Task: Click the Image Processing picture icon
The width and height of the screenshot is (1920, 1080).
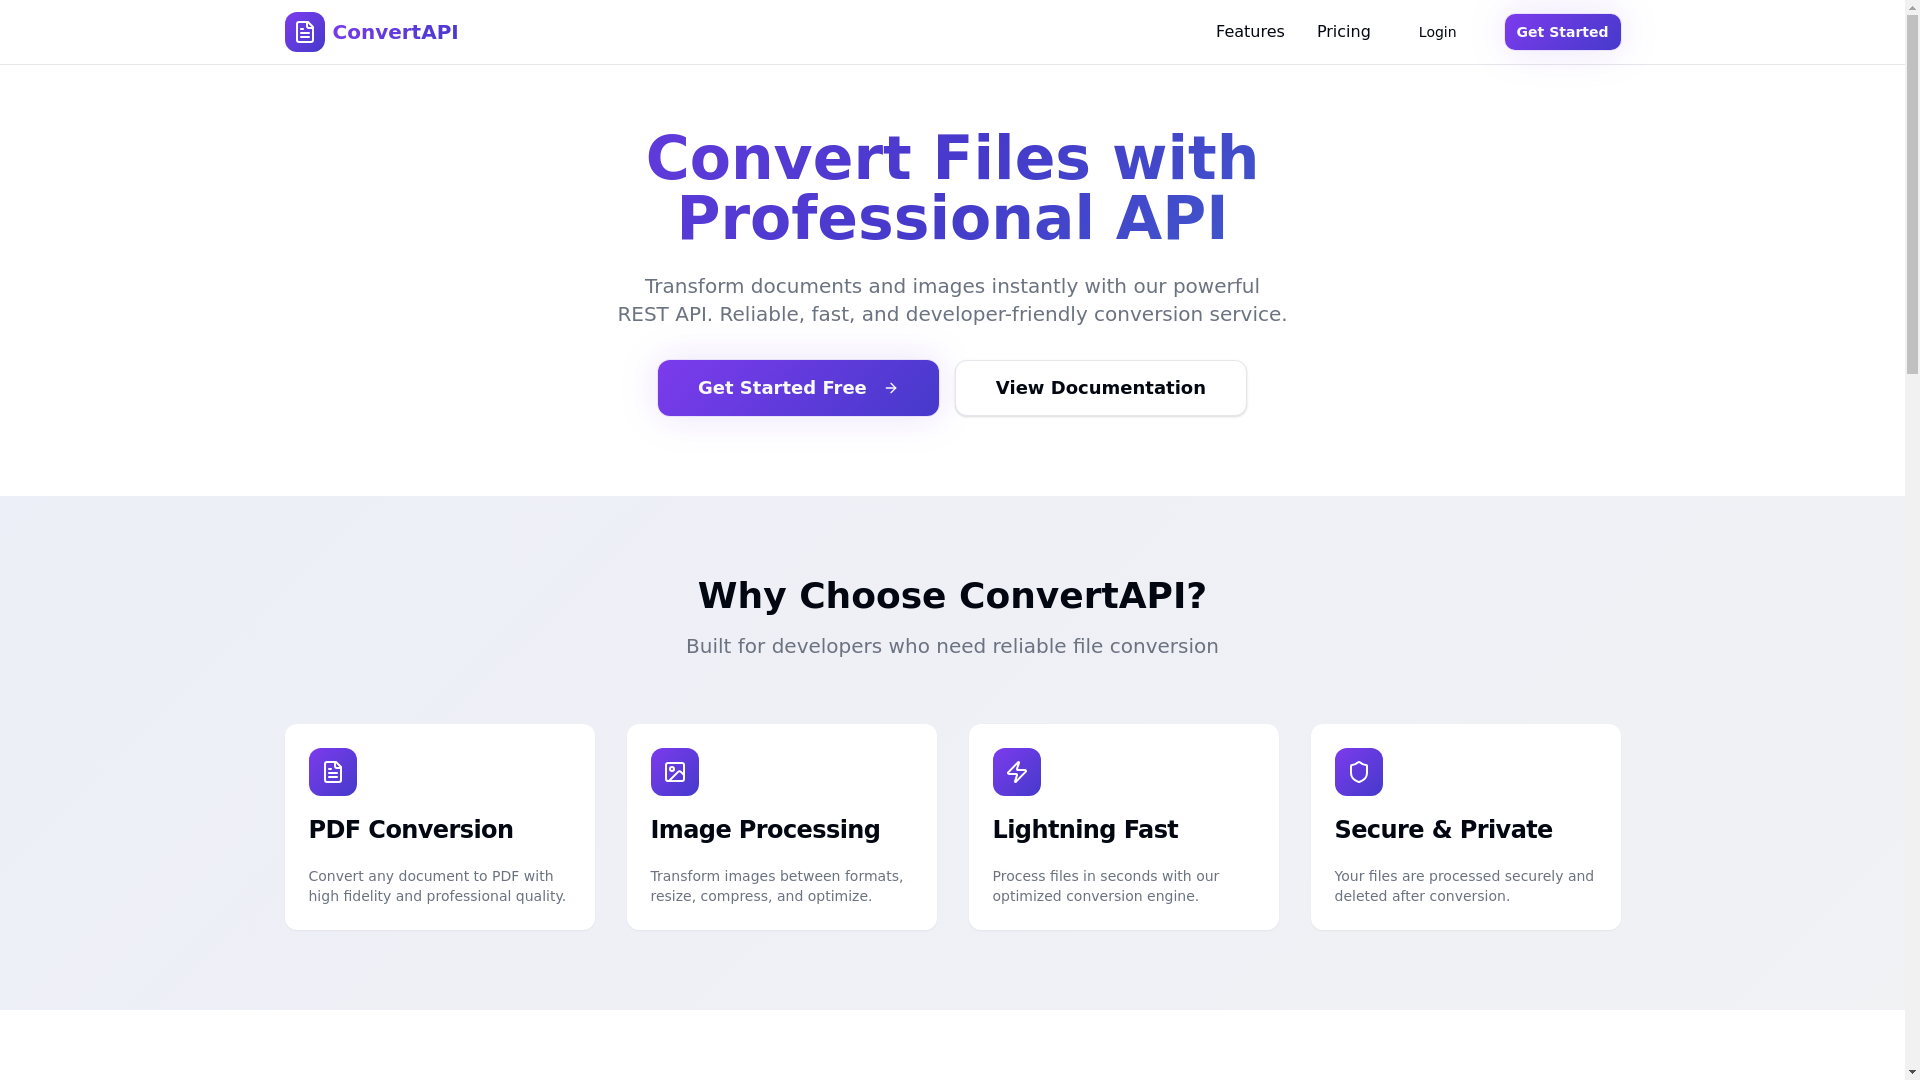Action: 675,772
